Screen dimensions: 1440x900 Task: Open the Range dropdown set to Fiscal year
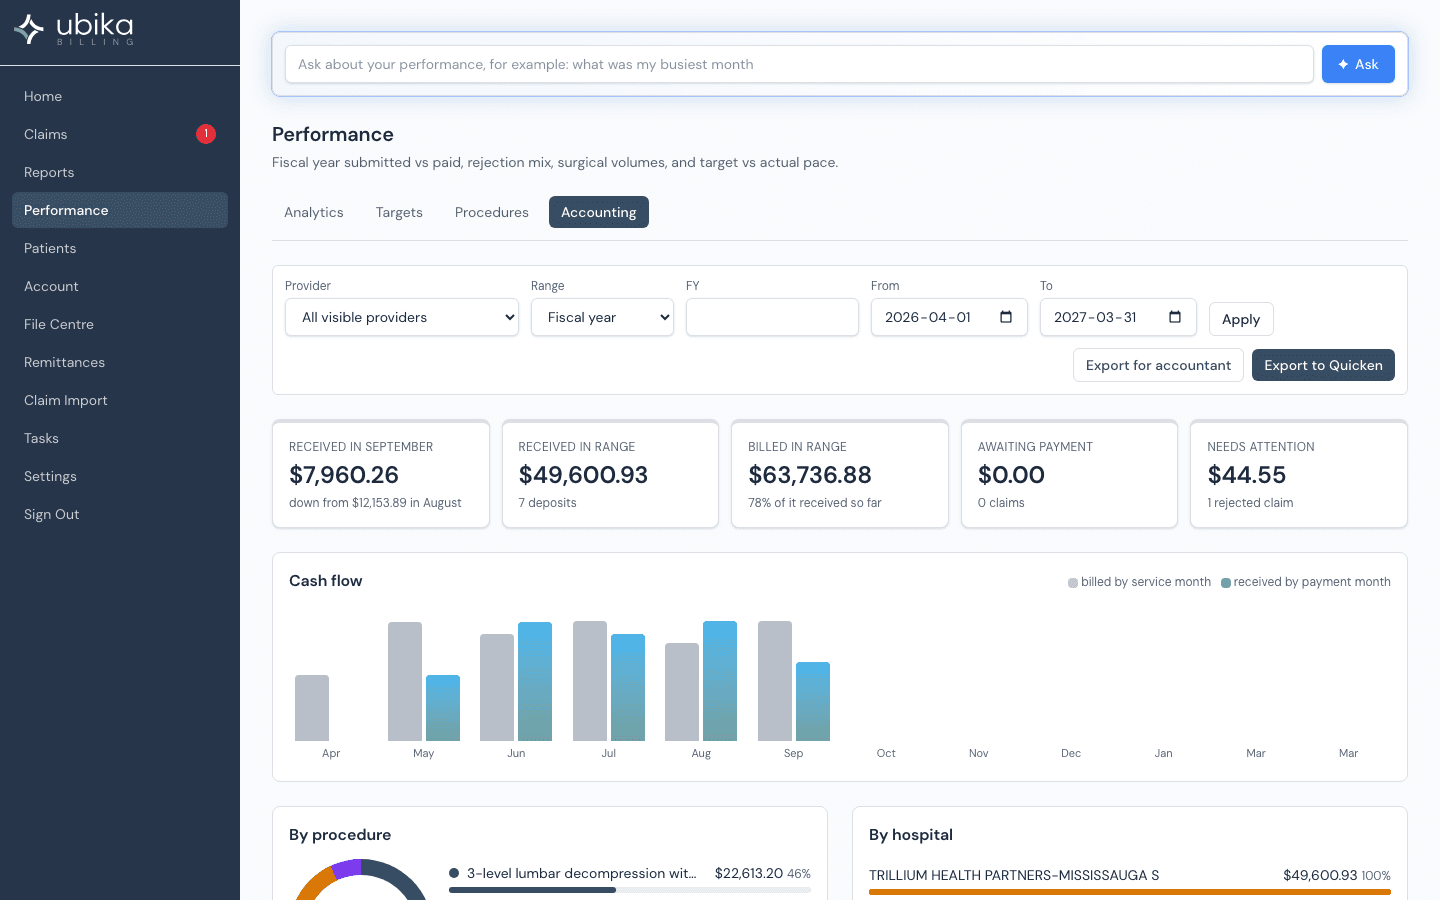[x=602, y=317]
